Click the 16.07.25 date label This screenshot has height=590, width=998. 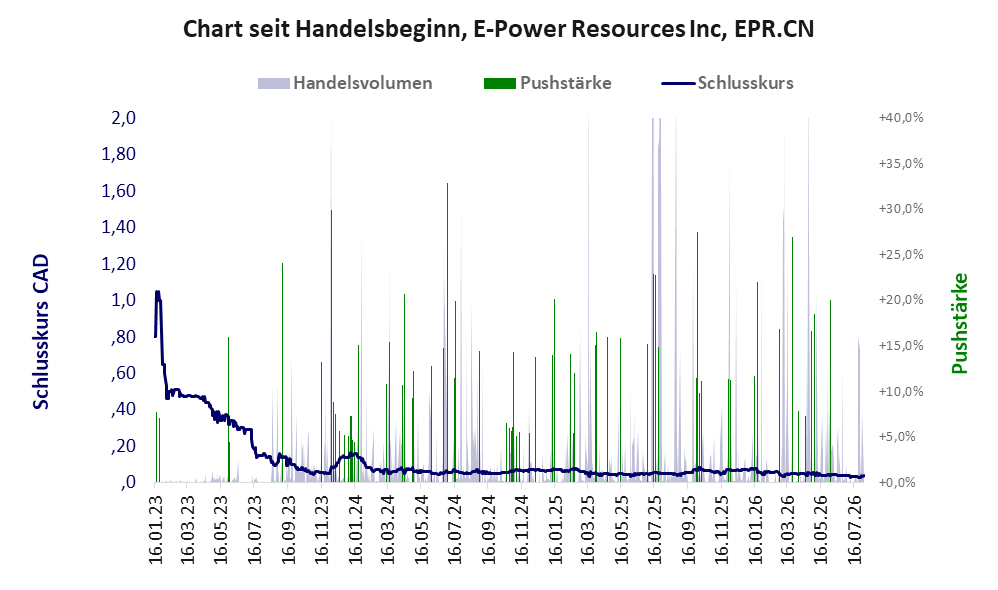click(x=654, y=530)
